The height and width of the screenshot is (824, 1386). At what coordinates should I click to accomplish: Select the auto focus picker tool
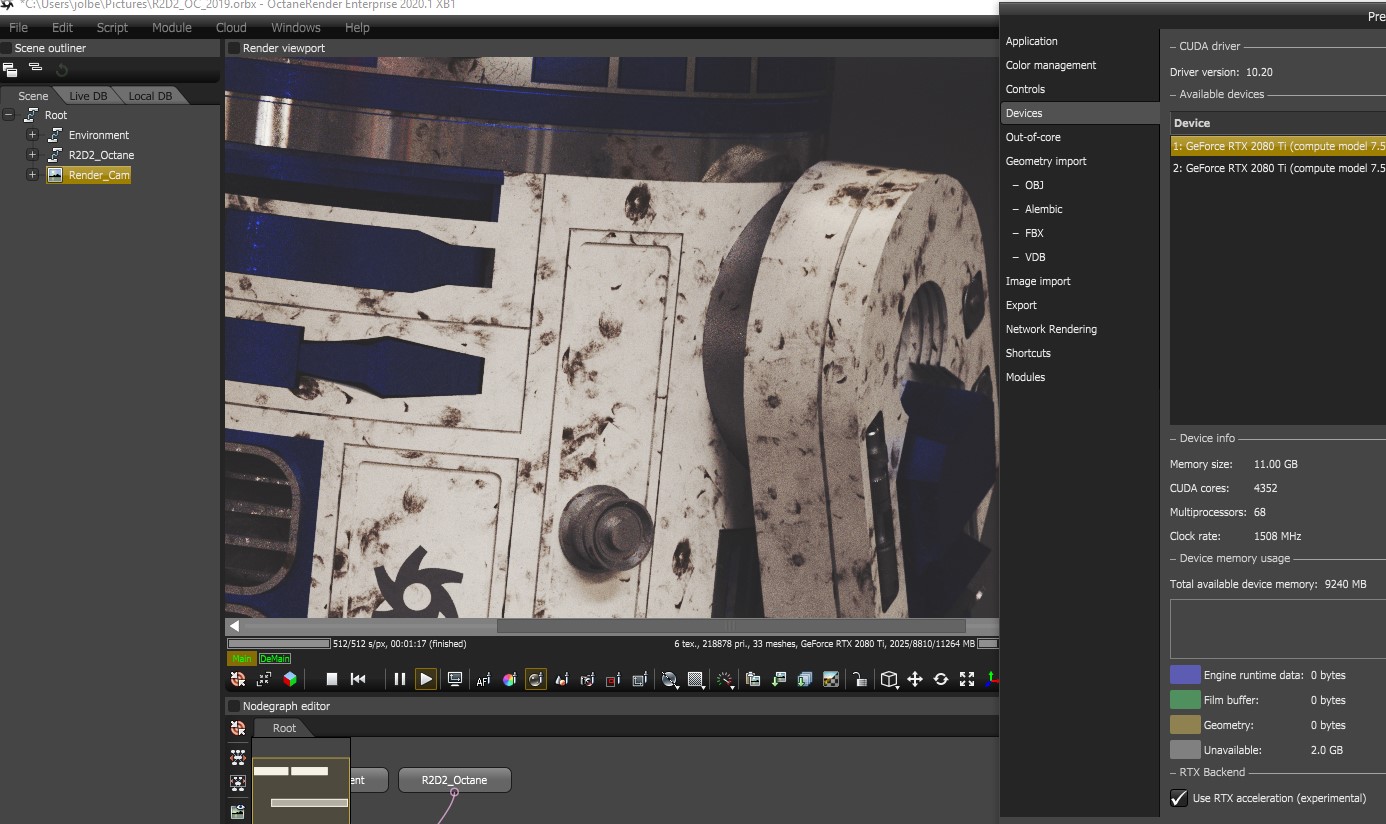pyautogui.click(x=483, y=680)
